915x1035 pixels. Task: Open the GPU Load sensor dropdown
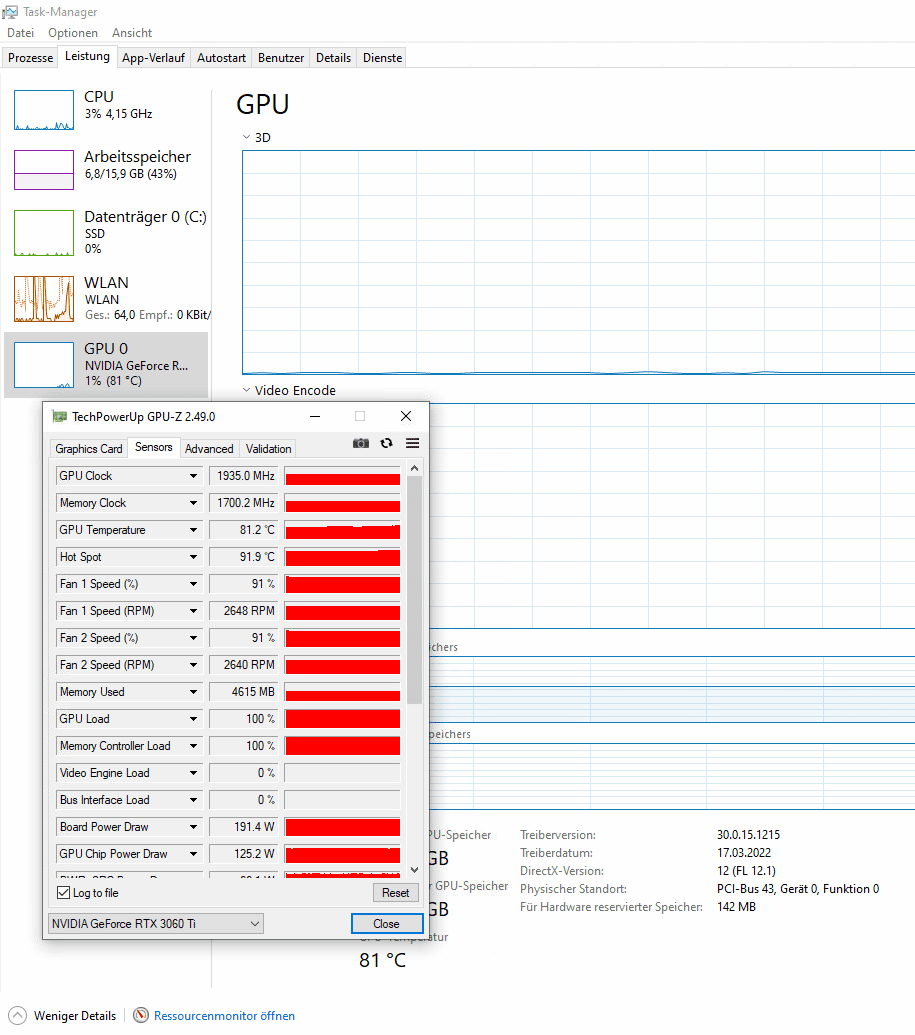coord(193,719)
